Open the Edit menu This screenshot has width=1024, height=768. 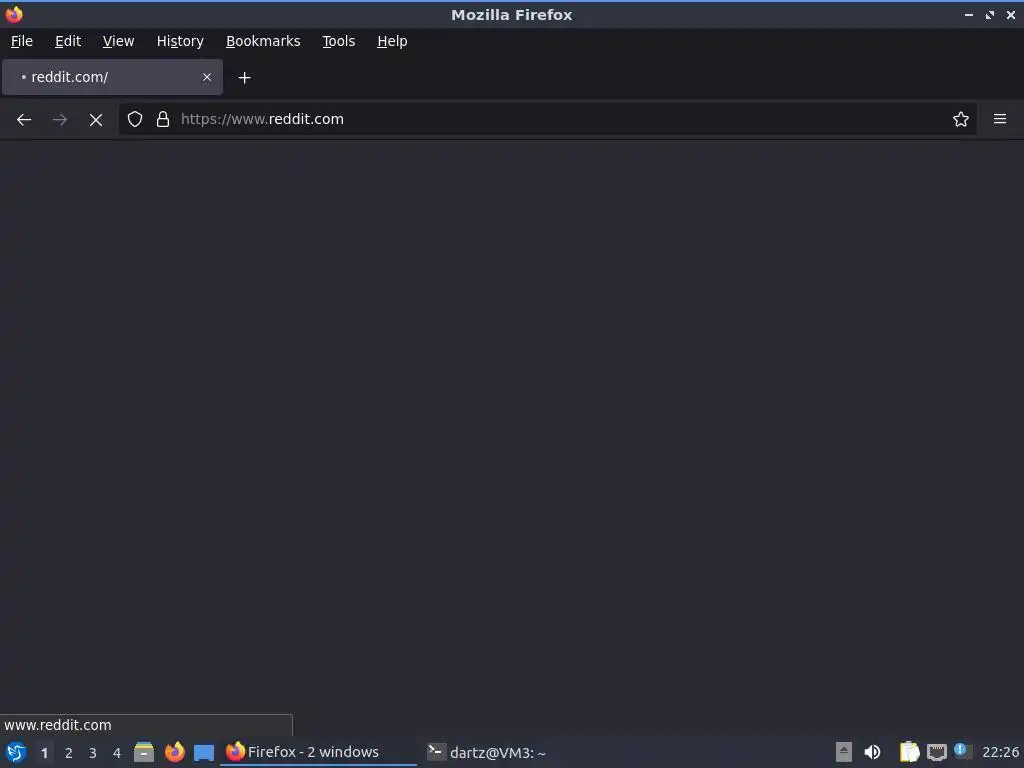pyautogui.click(x=68, y=41)
